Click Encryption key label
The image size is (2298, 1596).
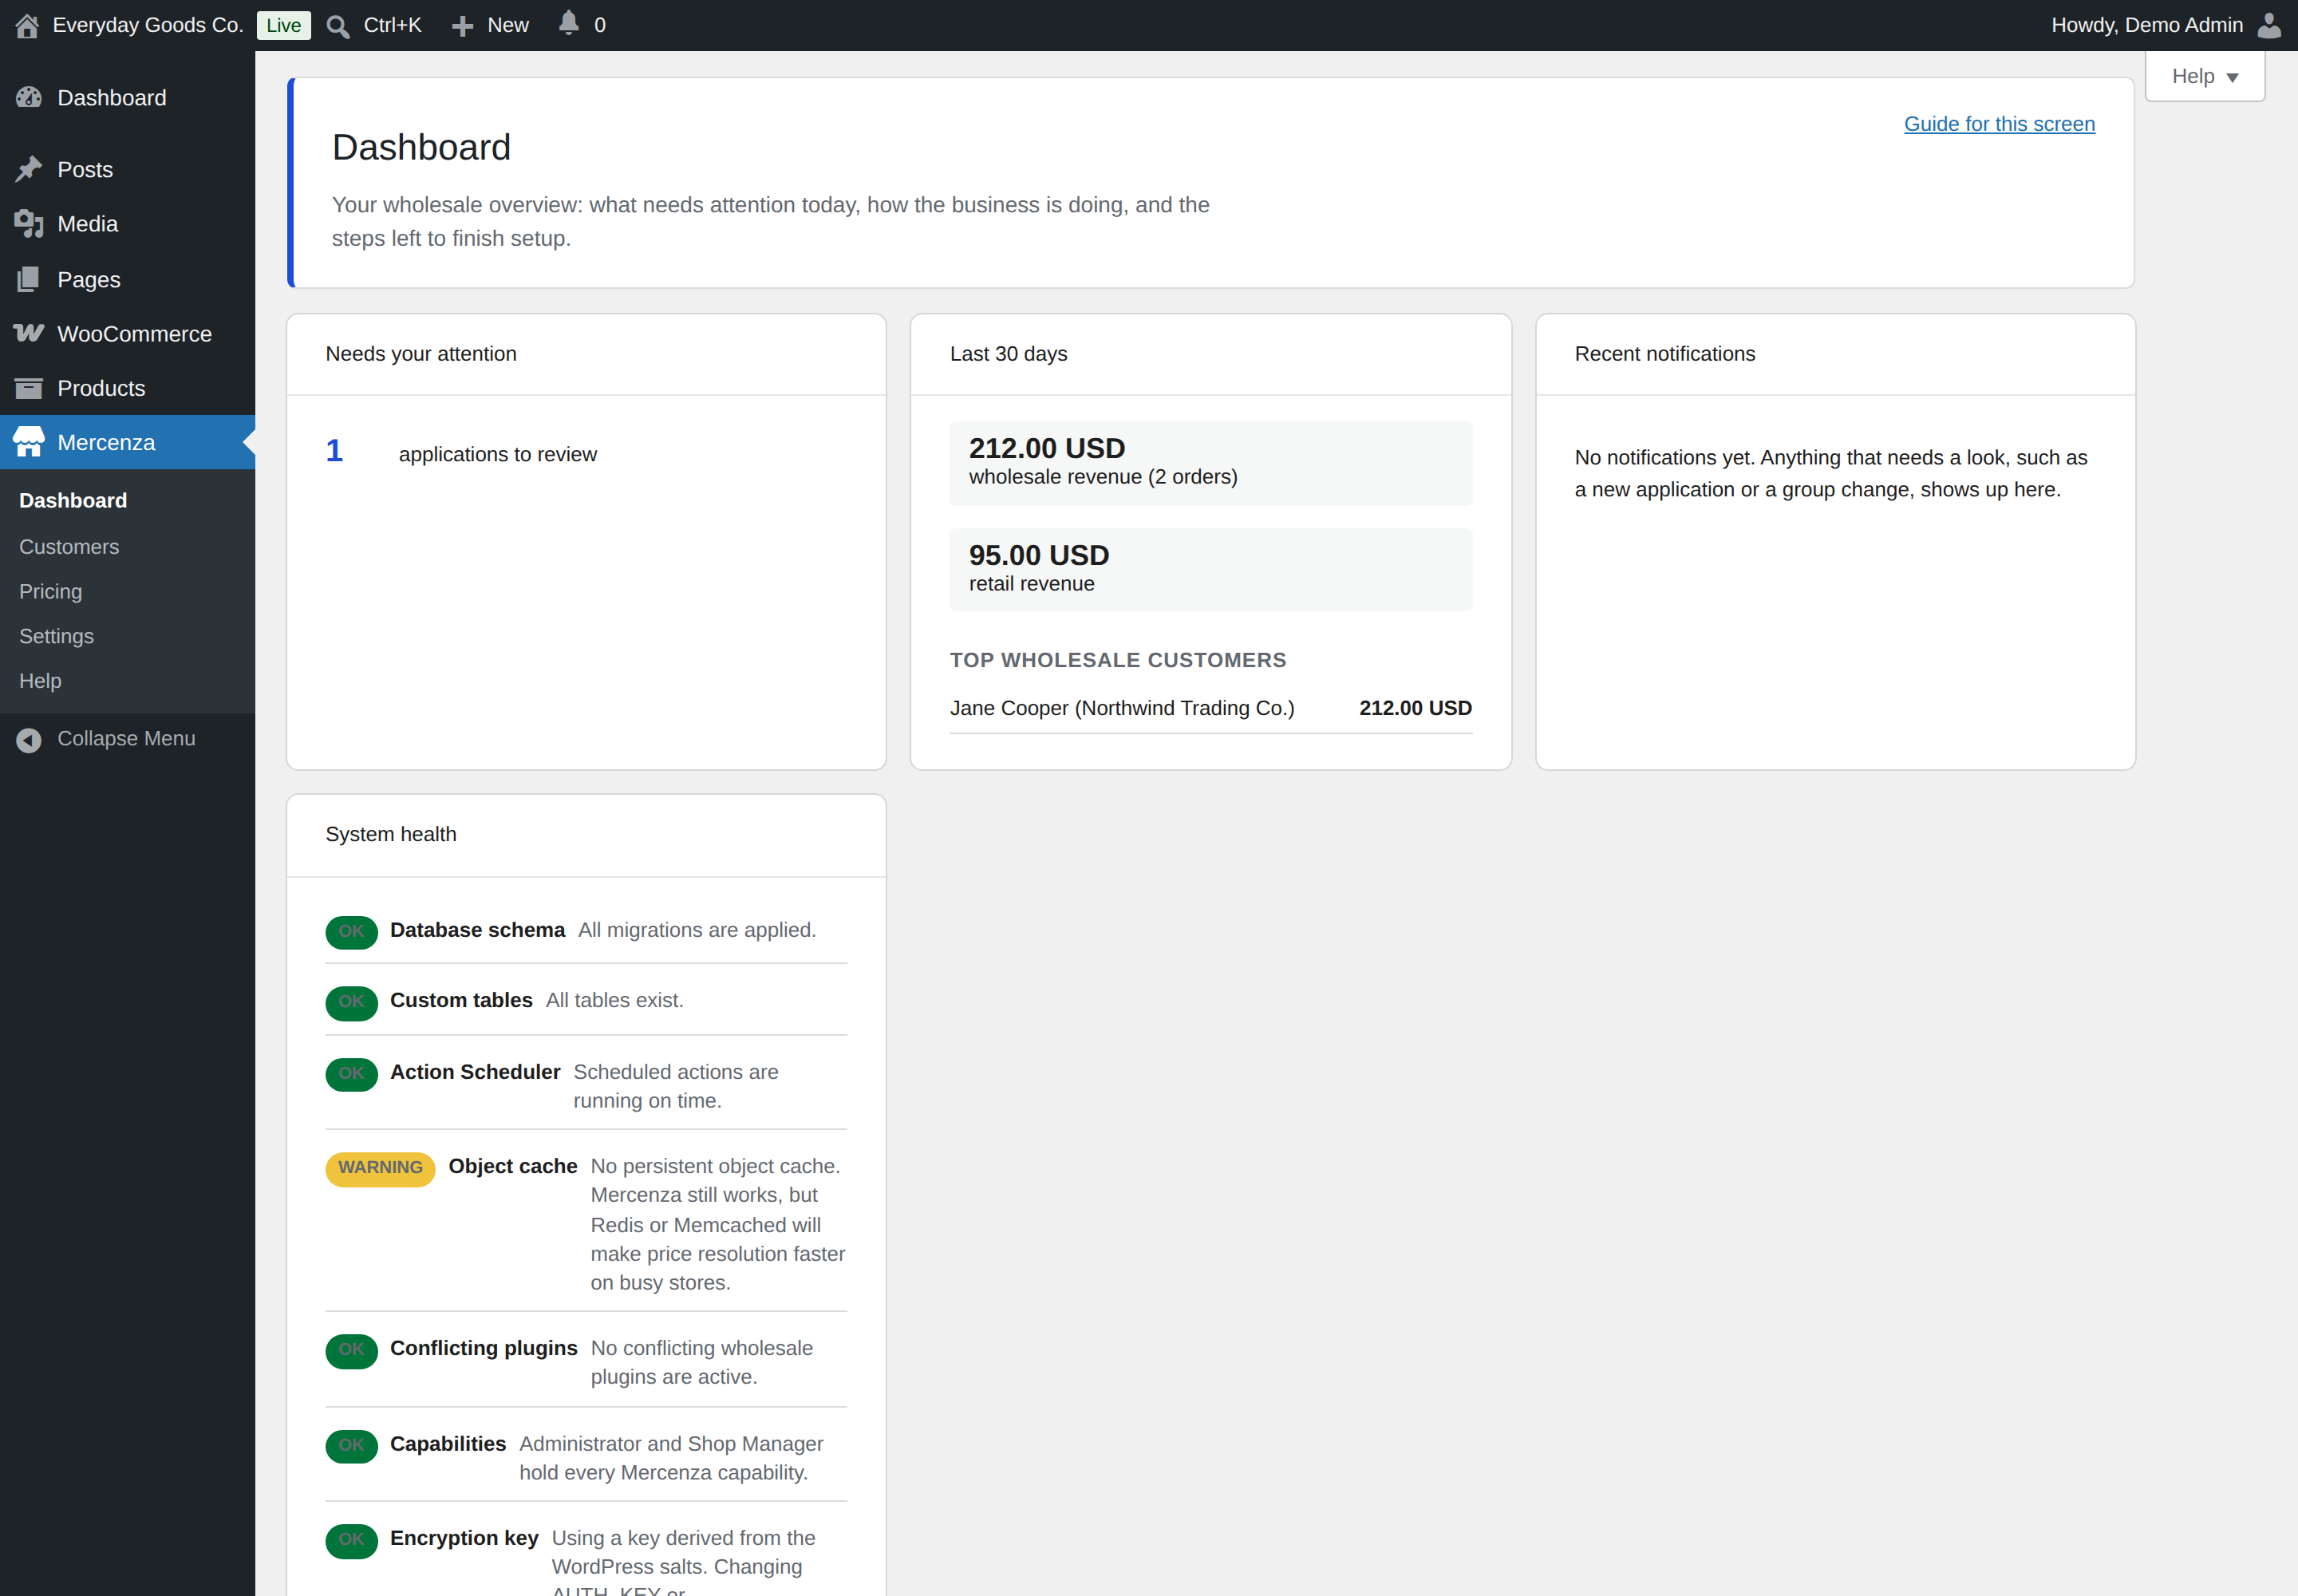(x=464, y=1538)
